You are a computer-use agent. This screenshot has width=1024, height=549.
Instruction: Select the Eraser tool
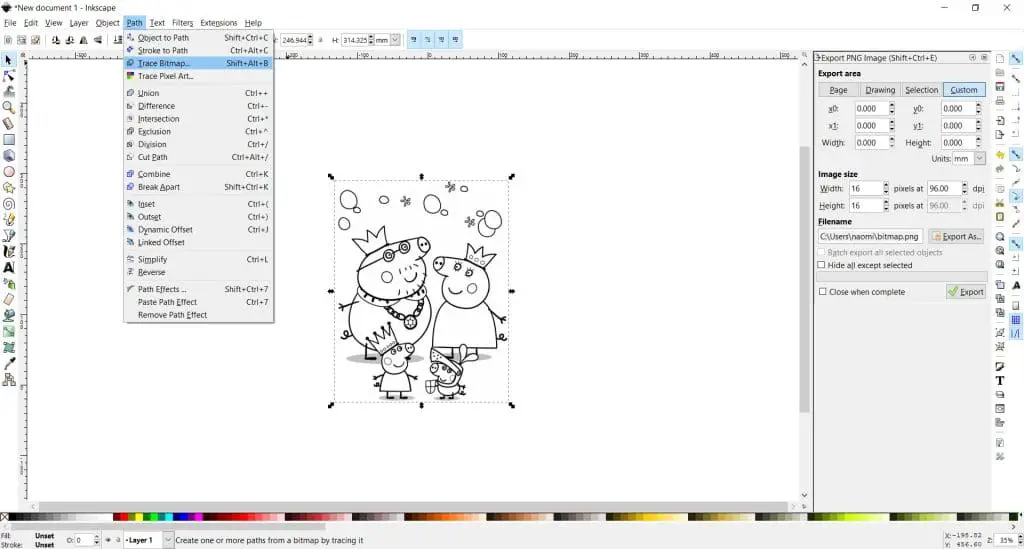coord(8,300)
